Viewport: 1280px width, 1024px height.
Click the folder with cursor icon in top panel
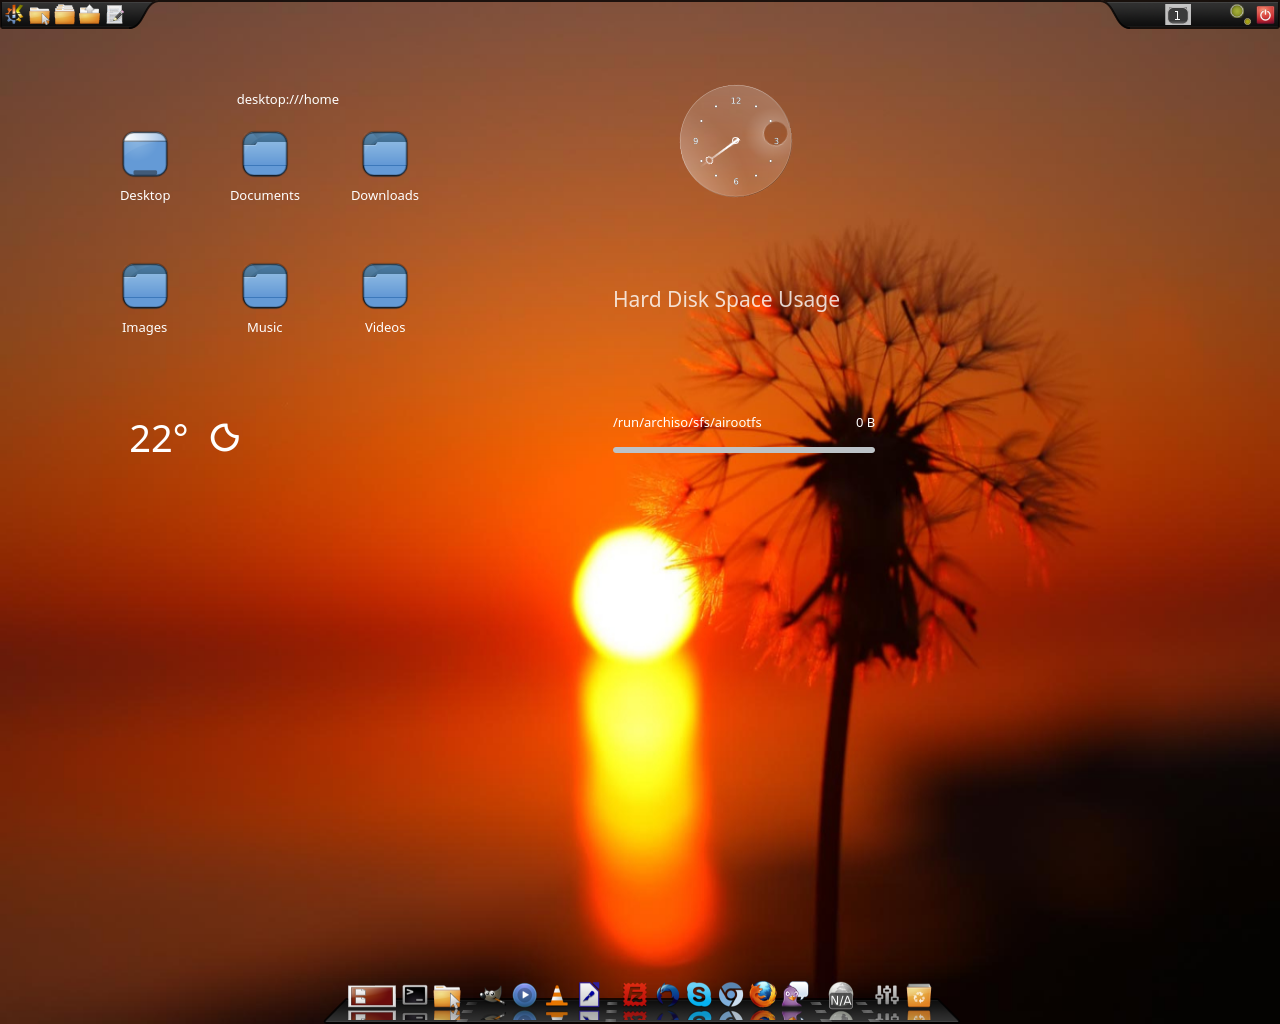pos(40,14)
